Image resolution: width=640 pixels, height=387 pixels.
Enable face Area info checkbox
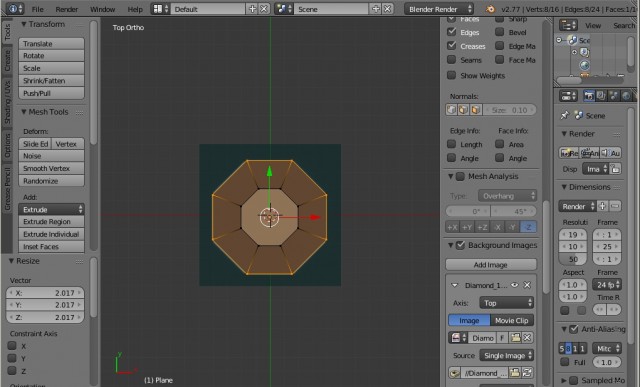(500, 144)
